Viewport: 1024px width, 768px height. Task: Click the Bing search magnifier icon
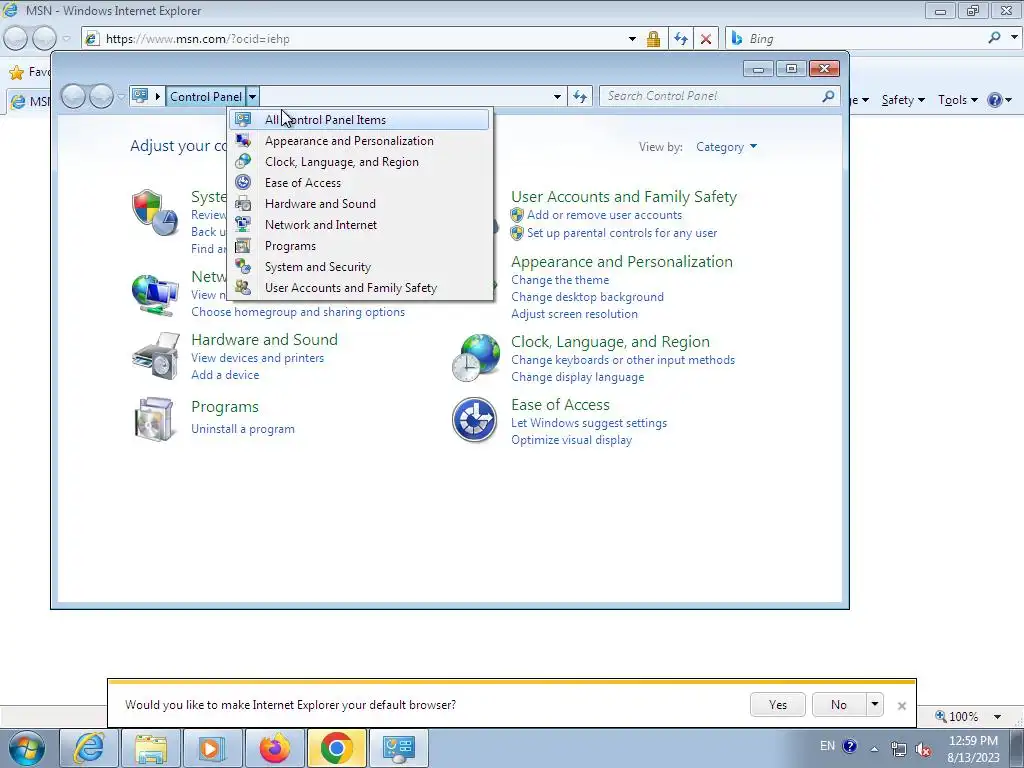point(994,38)
